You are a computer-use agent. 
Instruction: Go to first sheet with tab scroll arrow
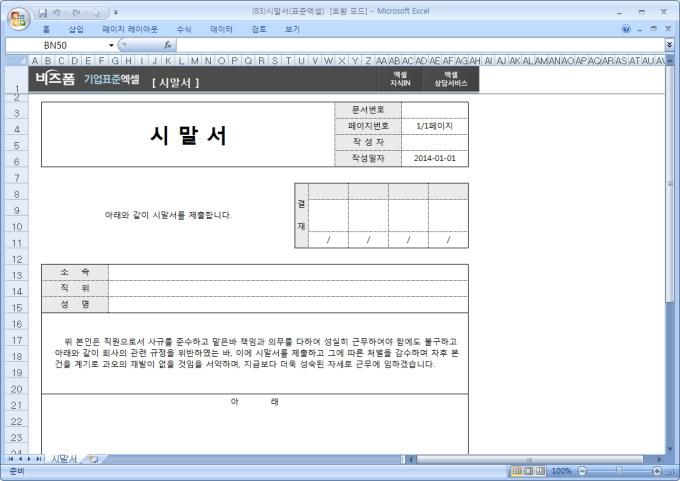(x=11, y=459)
